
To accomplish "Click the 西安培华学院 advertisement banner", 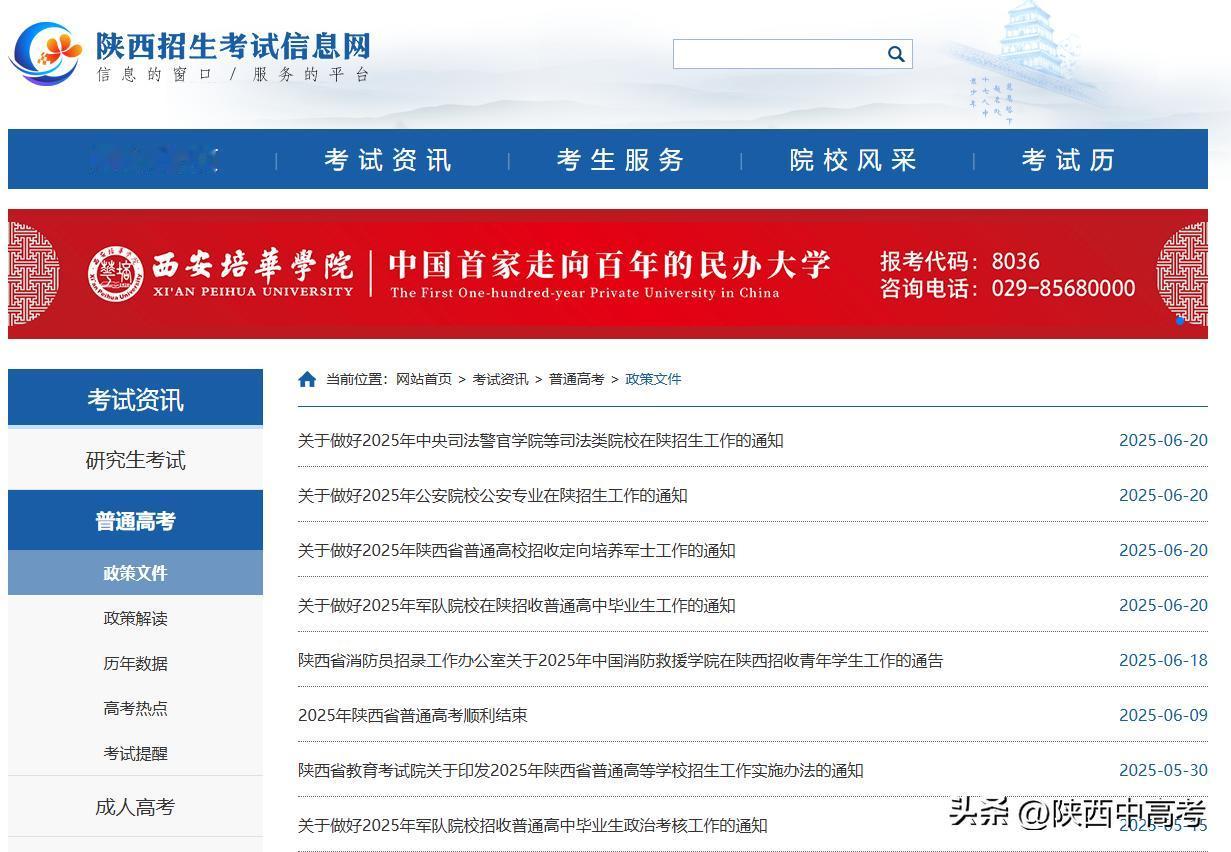I will coord(608,274).
